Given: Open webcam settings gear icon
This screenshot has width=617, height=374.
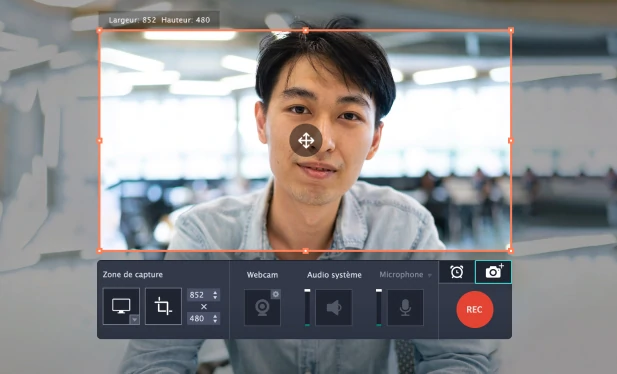Looking at the screenshot, I should [275, 294].
